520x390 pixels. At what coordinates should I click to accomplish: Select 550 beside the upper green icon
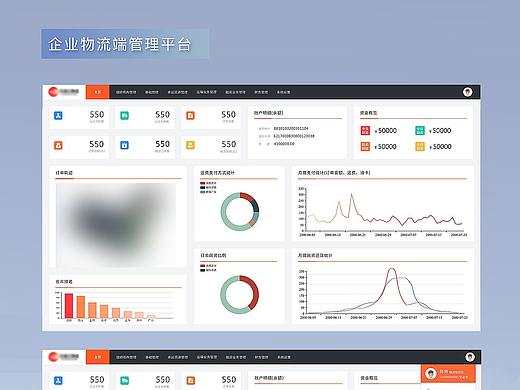pyautogui.click(x=163, y=114)
